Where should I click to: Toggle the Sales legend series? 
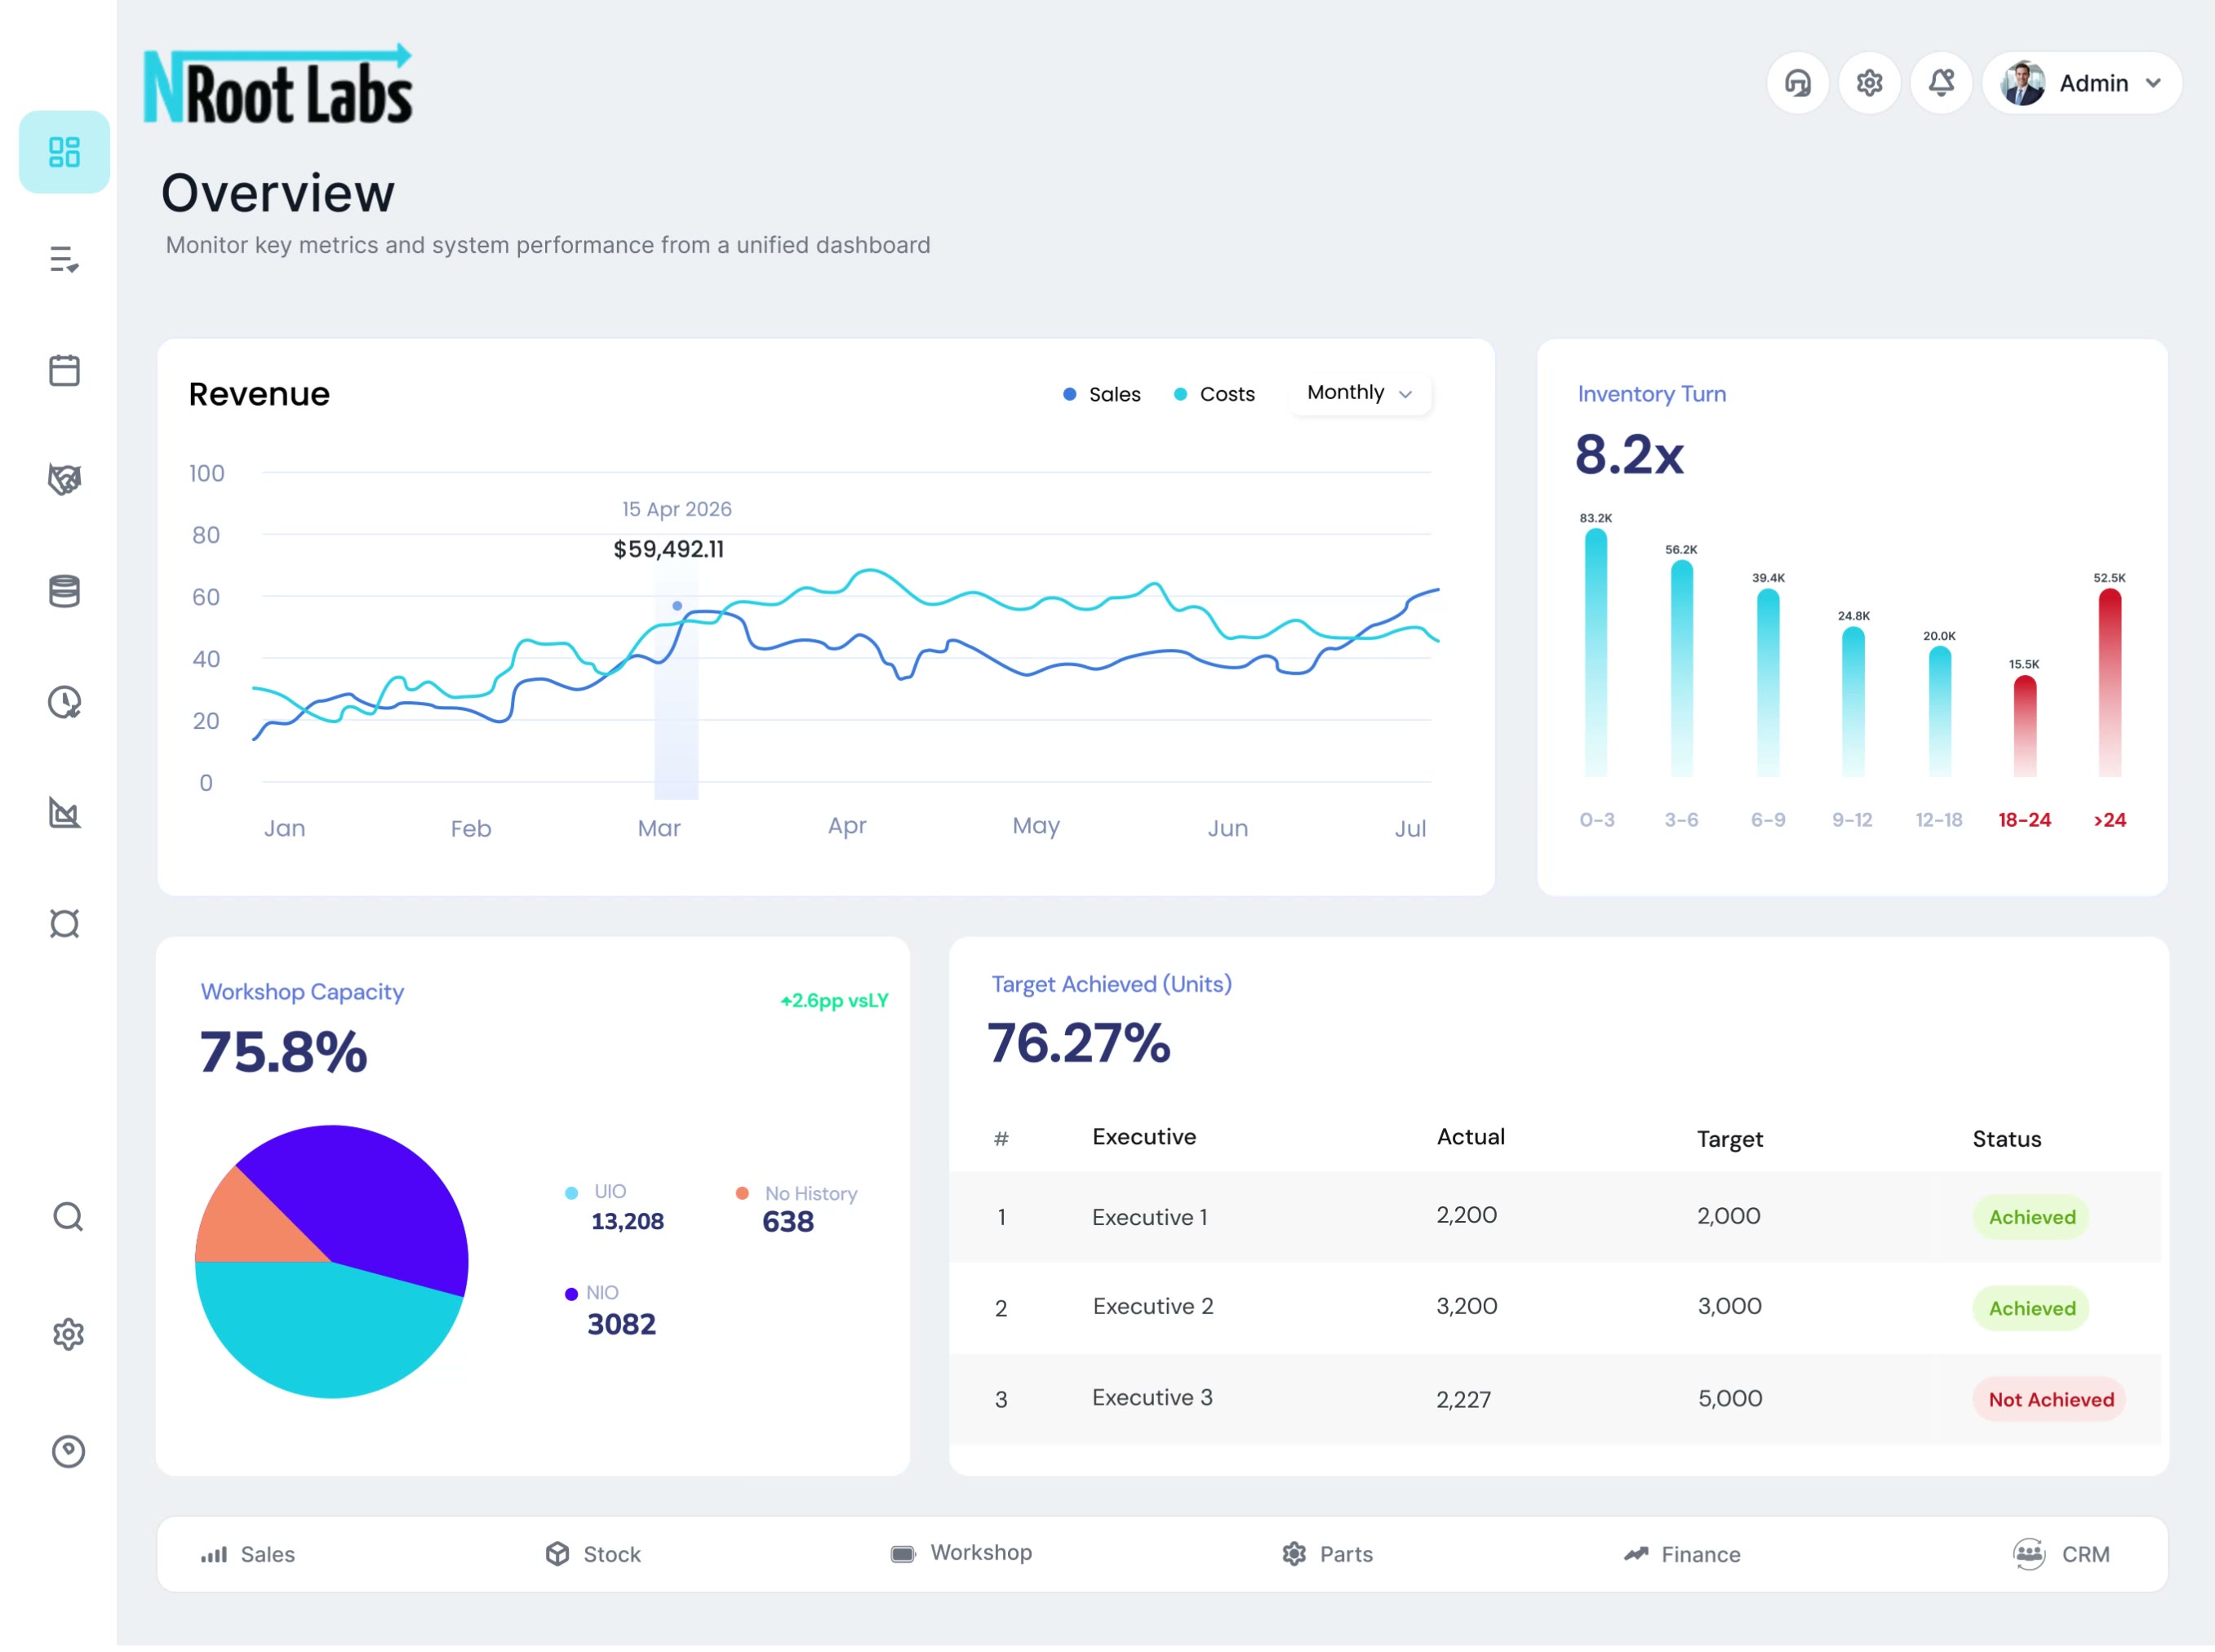click(1101, 394)
